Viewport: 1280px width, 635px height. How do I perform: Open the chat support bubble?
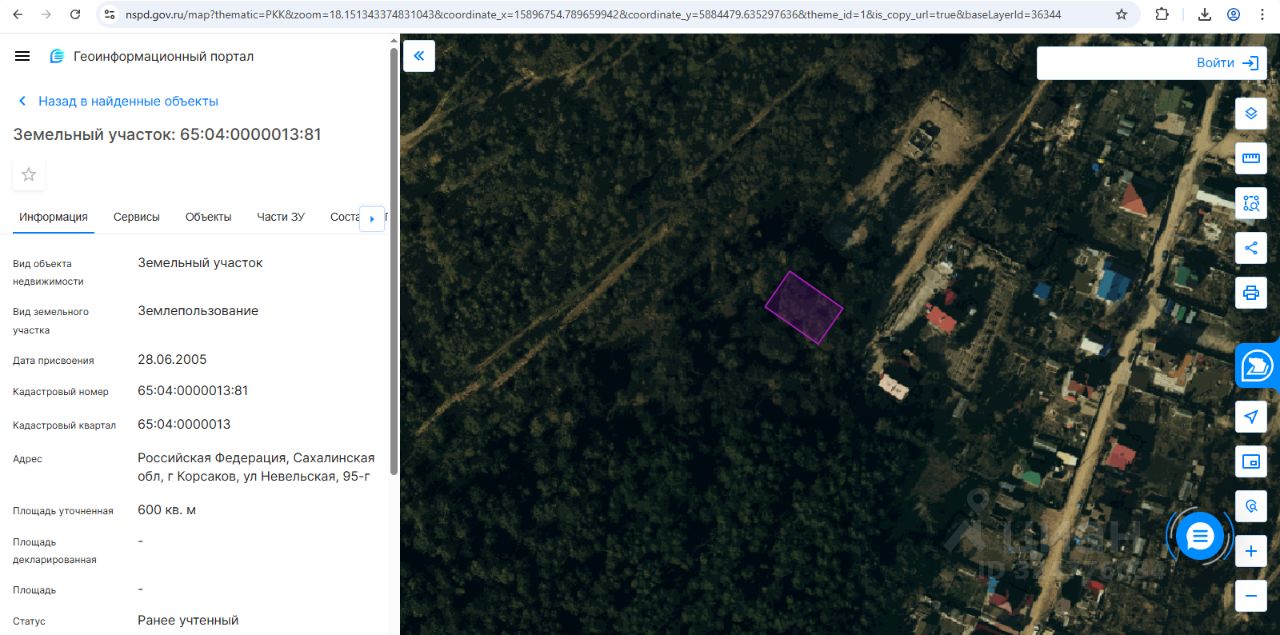1199,537
